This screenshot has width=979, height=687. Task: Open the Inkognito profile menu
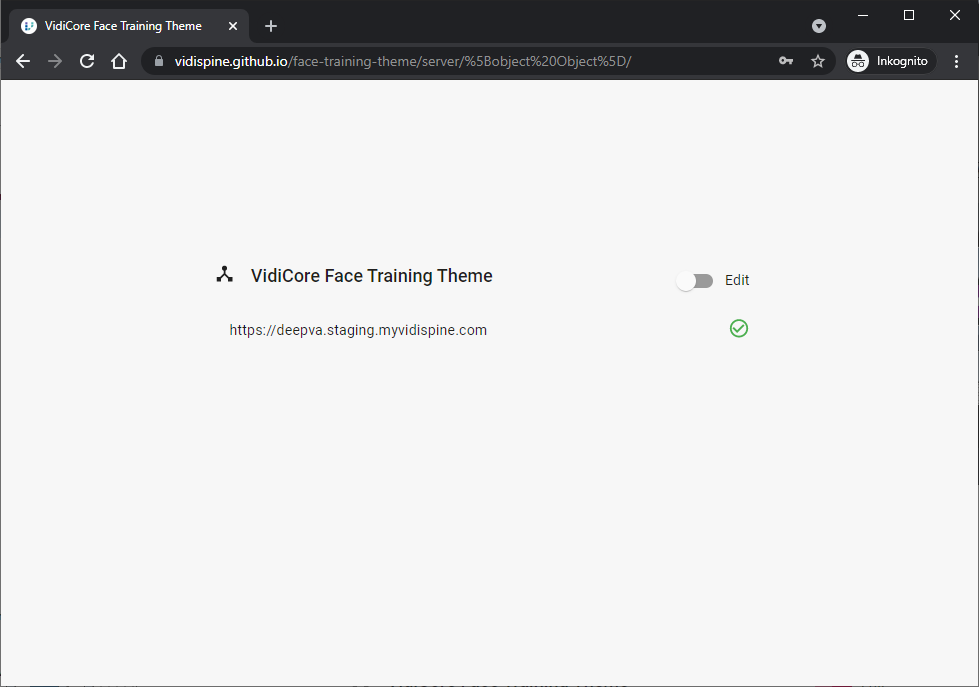[x=890, y=61]
